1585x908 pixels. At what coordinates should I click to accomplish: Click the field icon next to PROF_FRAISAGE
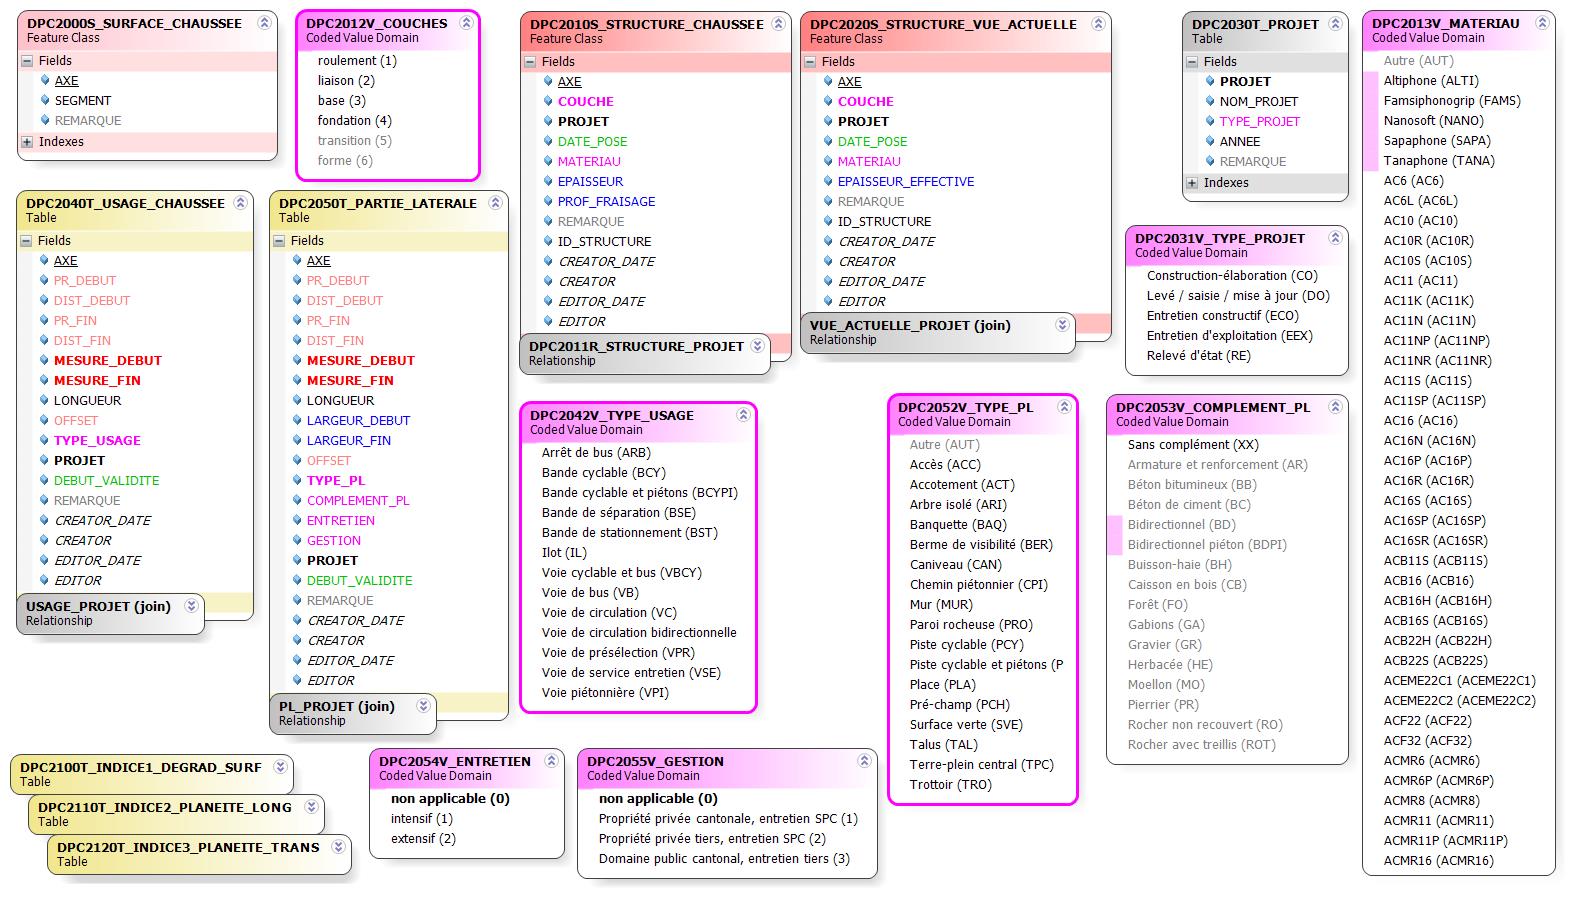pyautogui.click(x=548, y=201)
